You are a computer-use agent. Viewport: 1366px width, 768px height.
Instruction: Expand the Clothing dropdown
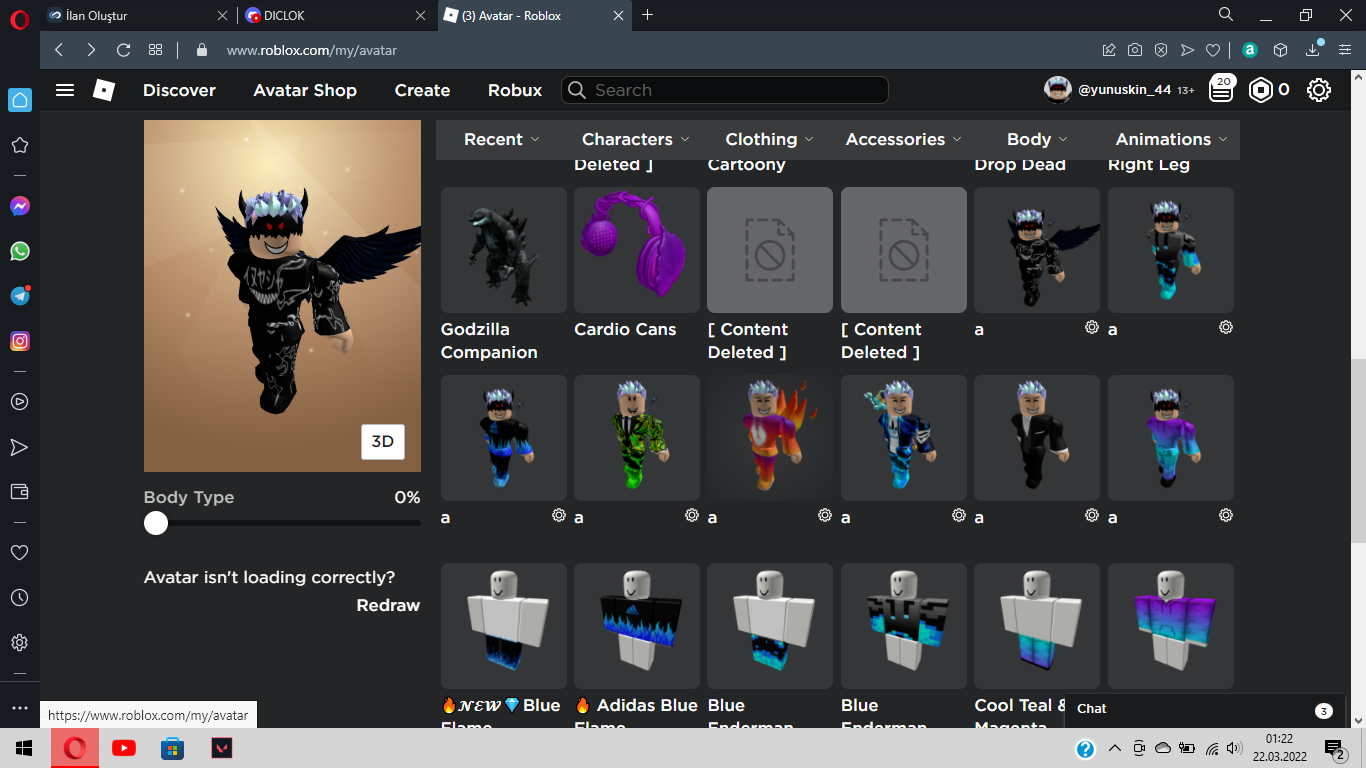point(769,139)
